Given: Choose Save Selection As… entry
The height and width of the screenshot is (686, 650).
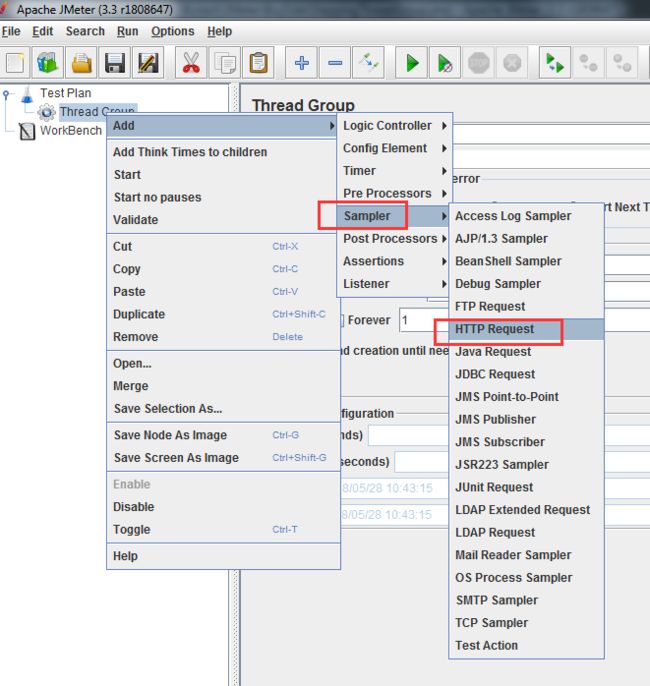Looking at the screenshot, I should 224,409.
